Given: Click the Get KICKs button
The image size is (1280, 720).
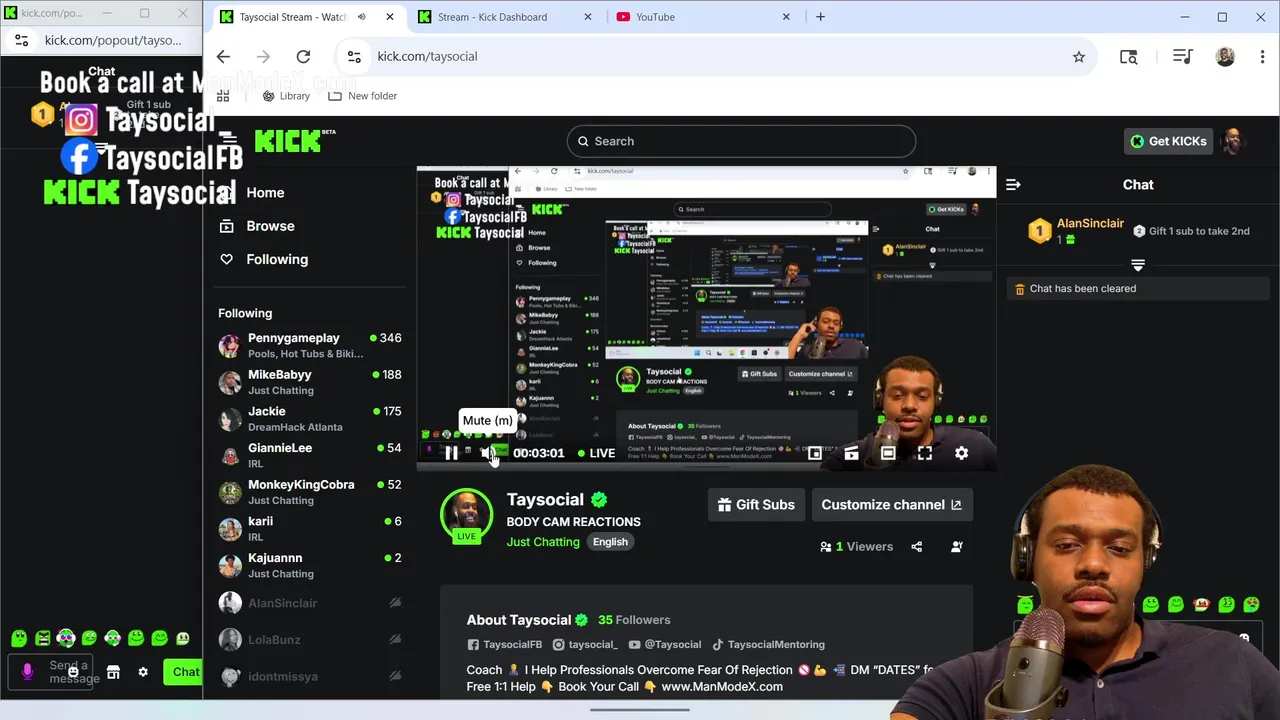Looking at the screenshot, I should coord(1168,141).
